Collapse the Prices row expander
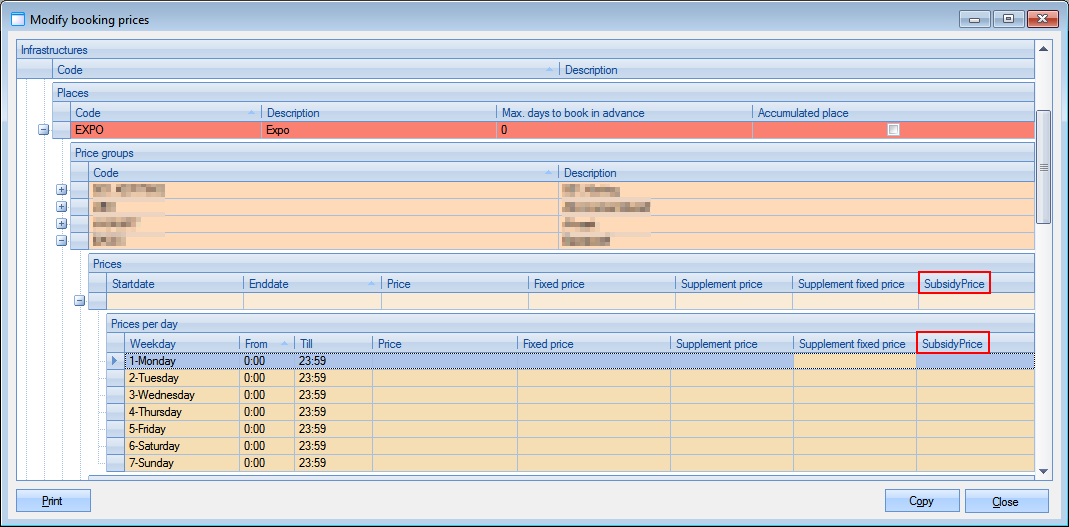This screenshot has width=1069, height=527. pyautogui.click(x=79, y=301)
